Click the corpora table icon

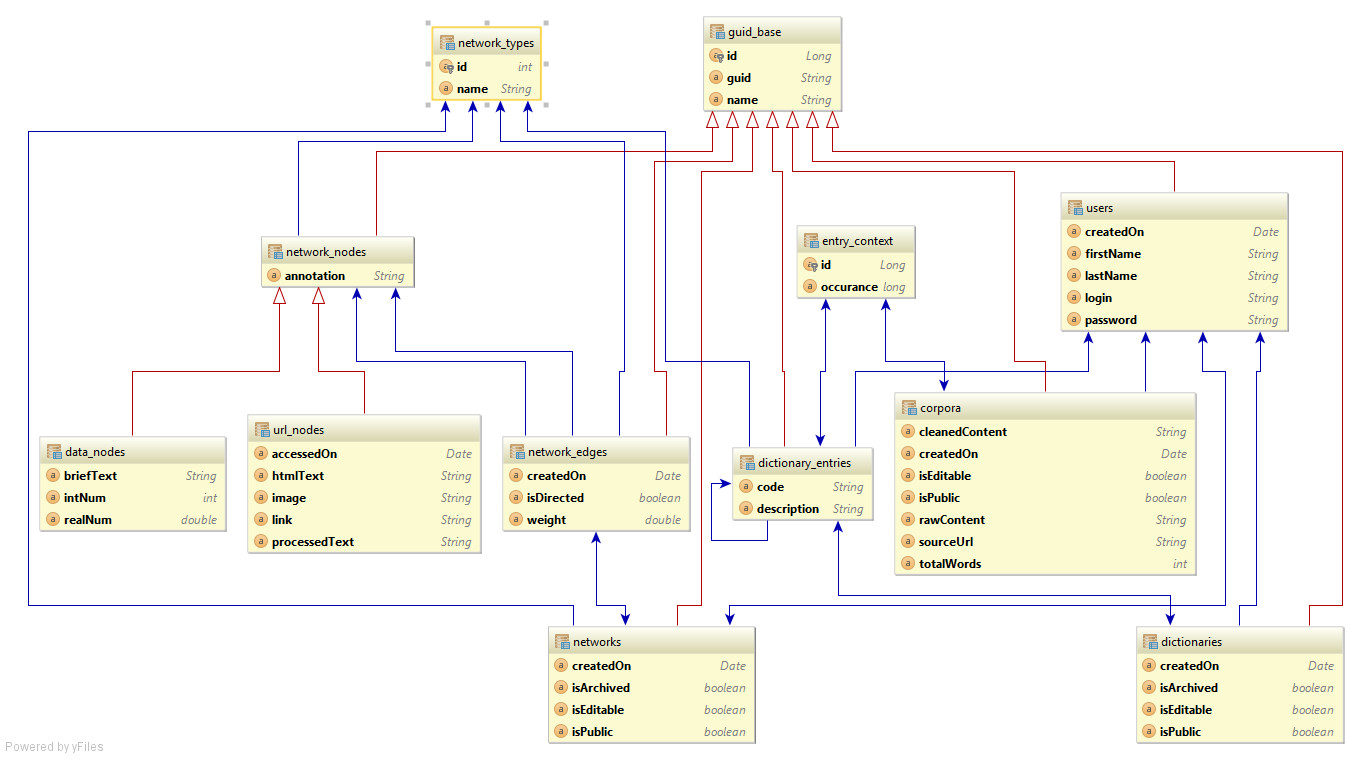click(x=909, y=408)
